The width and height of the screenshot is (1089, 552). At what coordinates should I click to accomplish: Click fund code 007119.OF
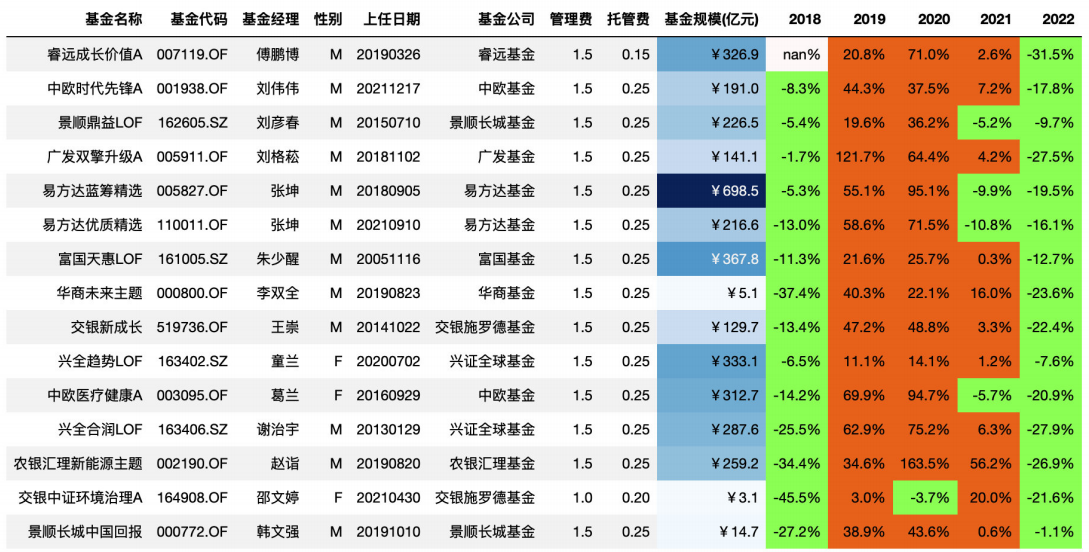click(192, 54)
